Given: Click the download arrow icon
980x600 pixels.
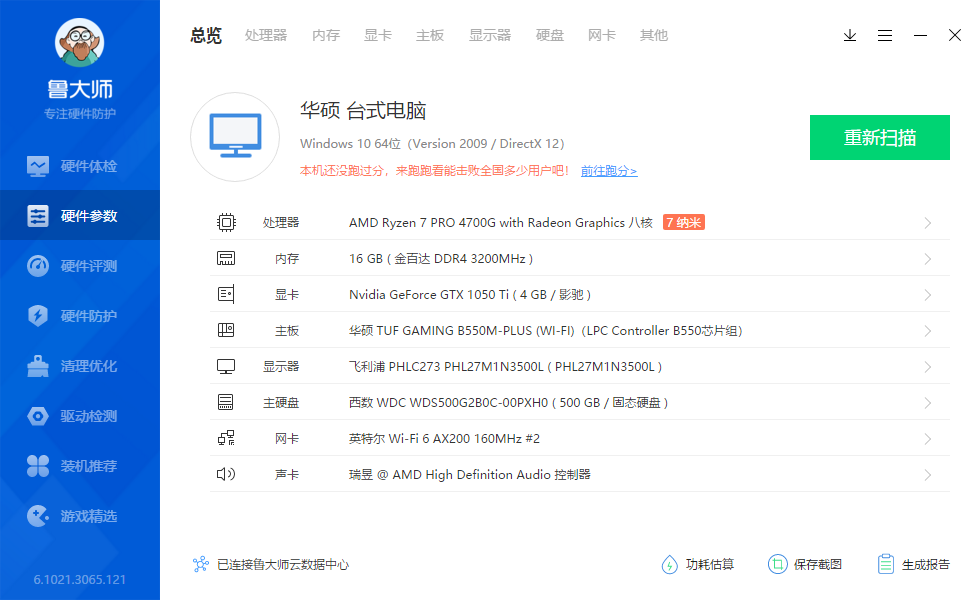Looking at the screenshot, I should click(x=850, y=35).
